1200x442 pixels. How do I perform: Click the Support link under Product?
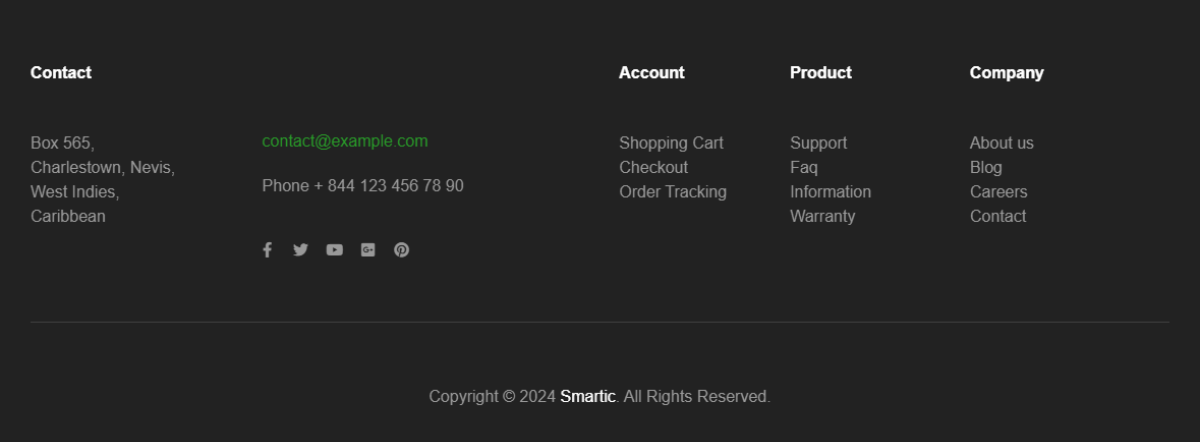point(818,143)
